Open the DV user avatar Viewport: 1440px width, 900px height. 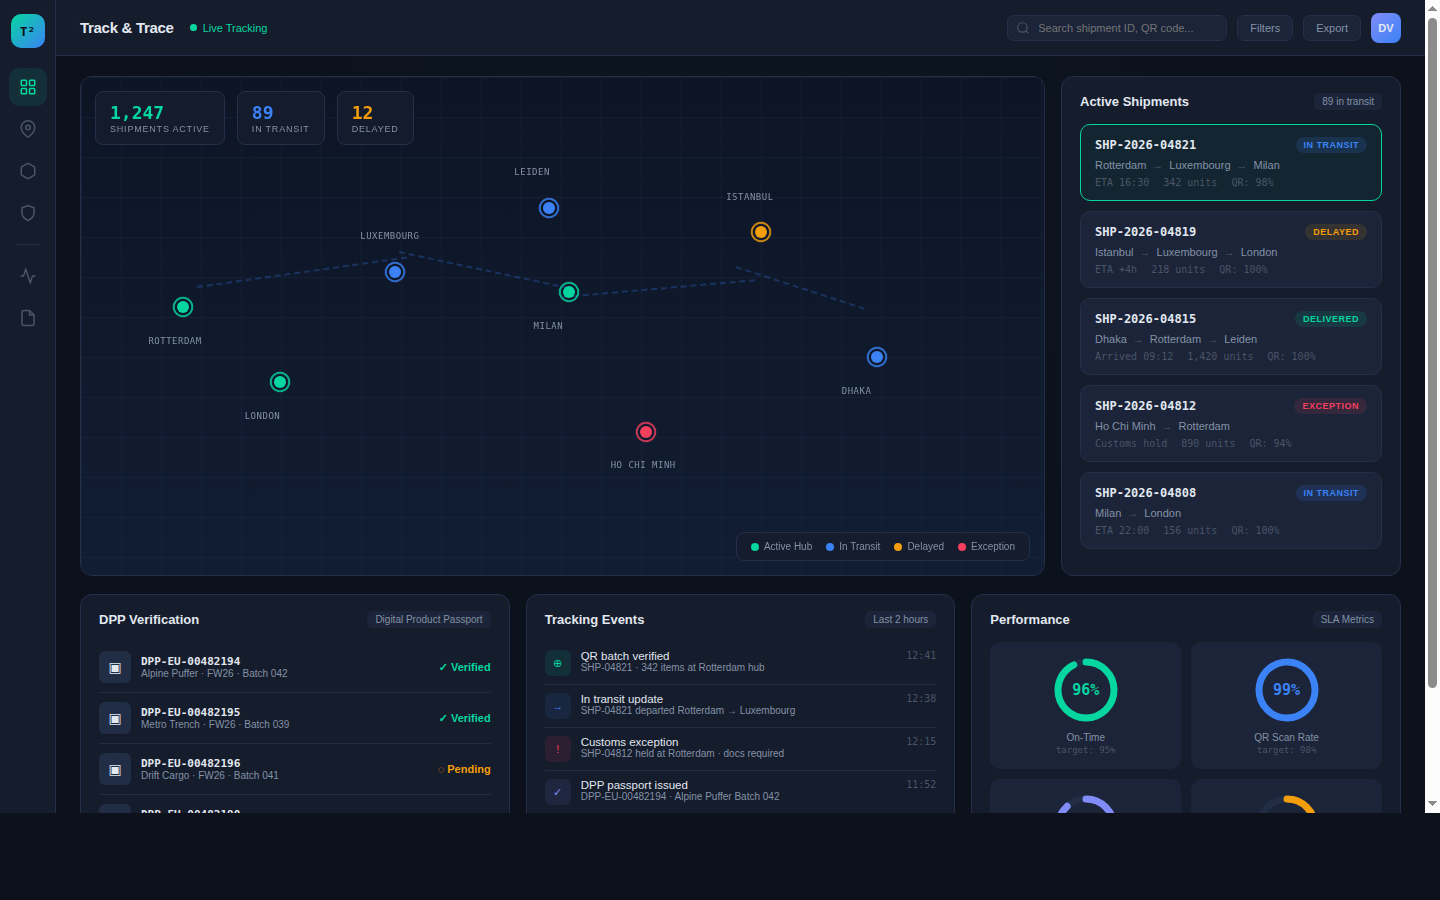click(1386, 28)
